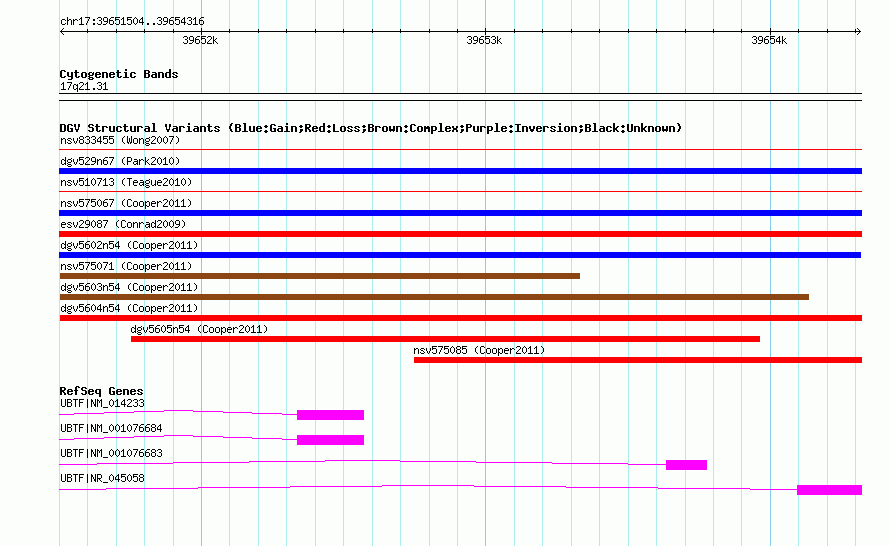Image resolution: width=890 pixels, height=546 pixels.
Task: Click the 39653k ruler marker
Action: tap(484, 40)
